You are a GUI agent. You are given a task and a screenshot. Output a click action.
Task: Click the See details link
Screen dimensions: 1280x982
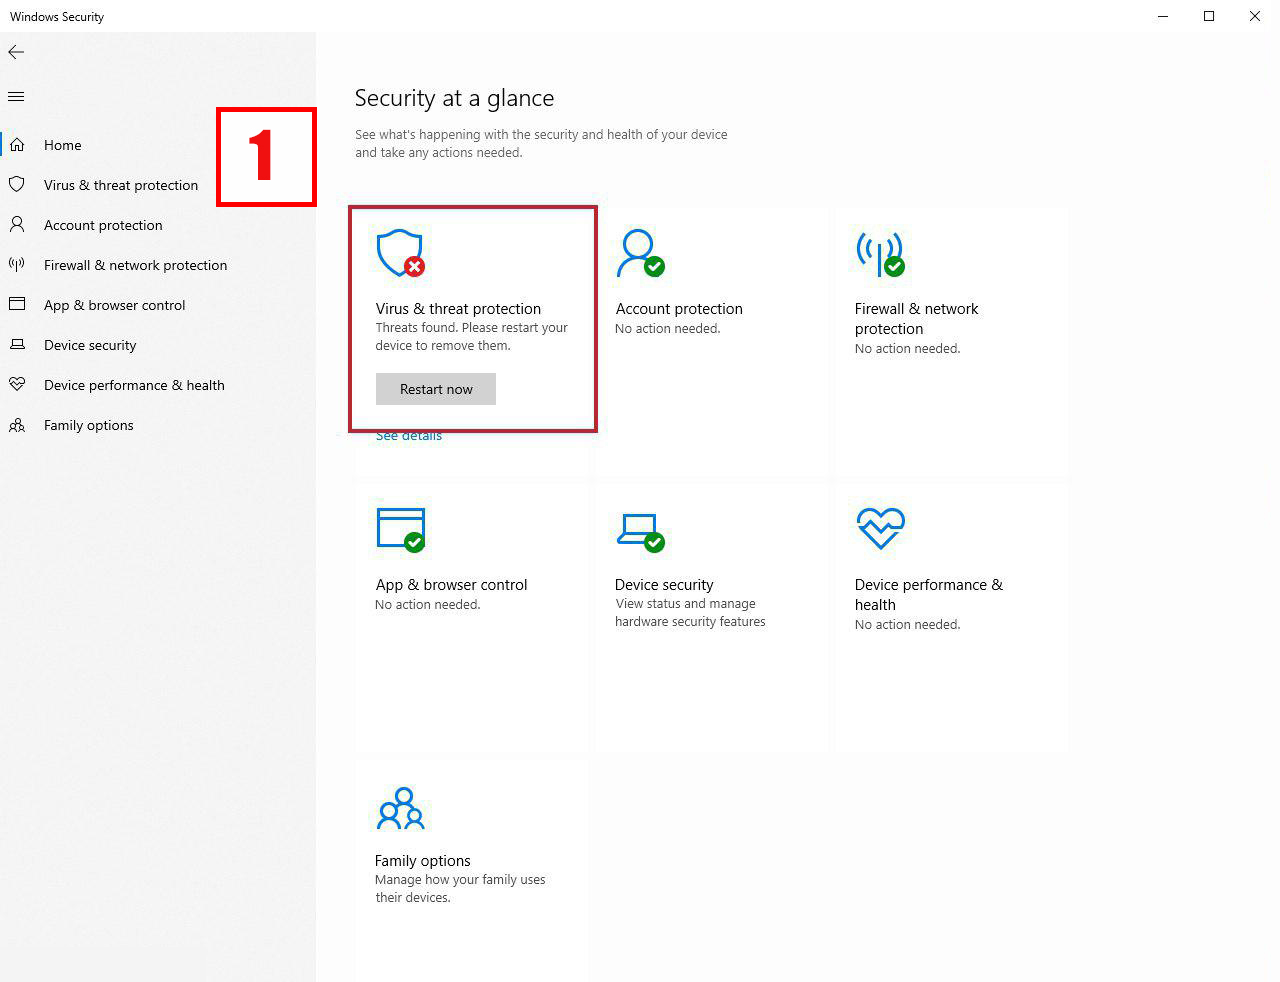(x=409, y=436)
